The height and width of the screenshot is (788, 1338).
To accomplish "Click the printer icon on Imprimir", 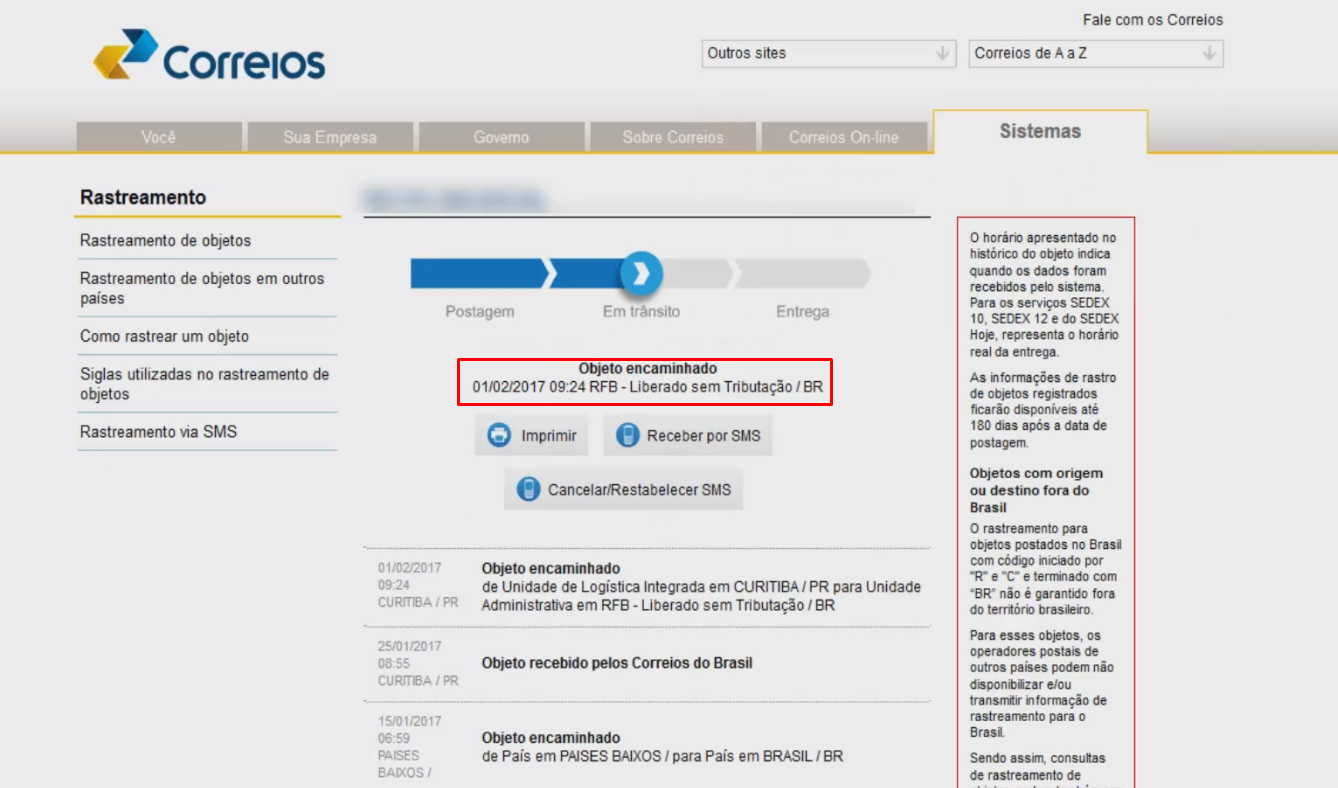I will (498, 436).
